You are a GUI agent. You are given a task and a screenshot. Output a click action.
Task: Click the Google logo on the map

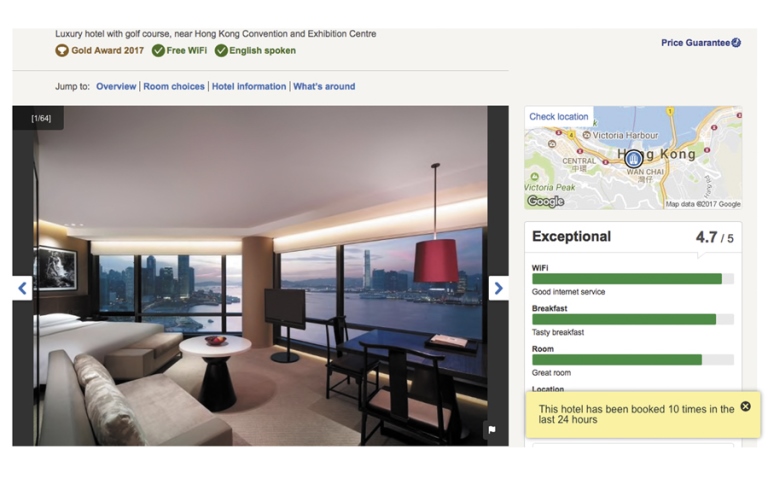pos(545,201)
